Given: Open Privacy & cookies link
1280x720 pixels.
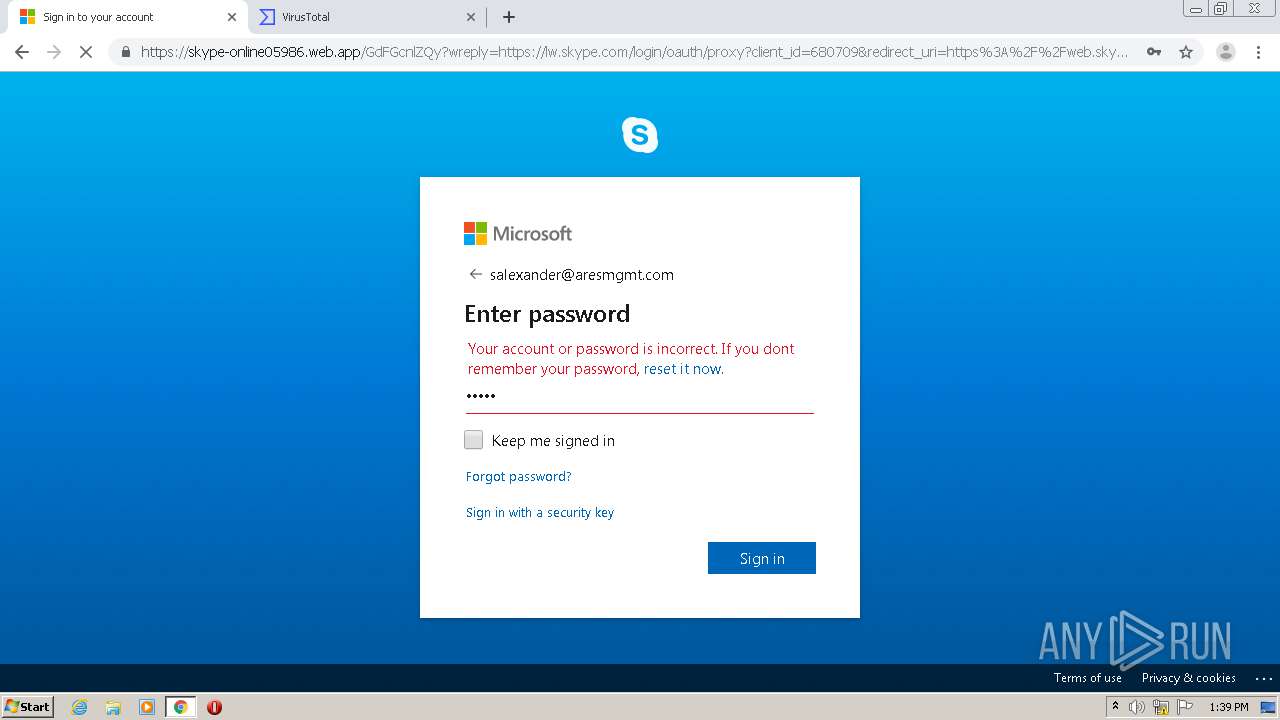Looking at the screenshot, I should (x=1189, y=678).
